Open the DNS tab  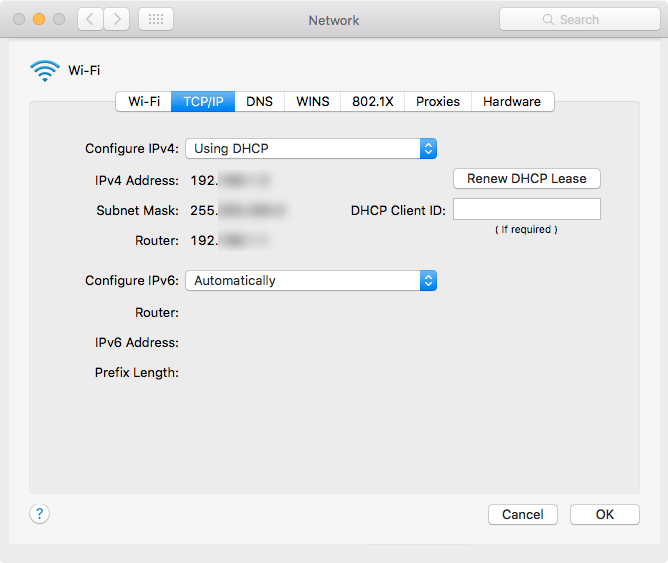(x=259, y=101)
